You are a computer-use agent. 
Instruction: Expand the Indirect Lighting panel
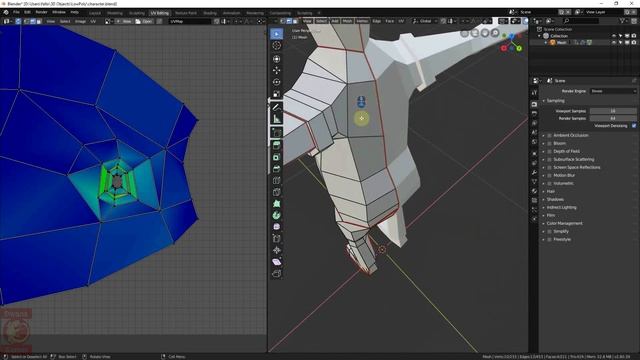point(544,207)
